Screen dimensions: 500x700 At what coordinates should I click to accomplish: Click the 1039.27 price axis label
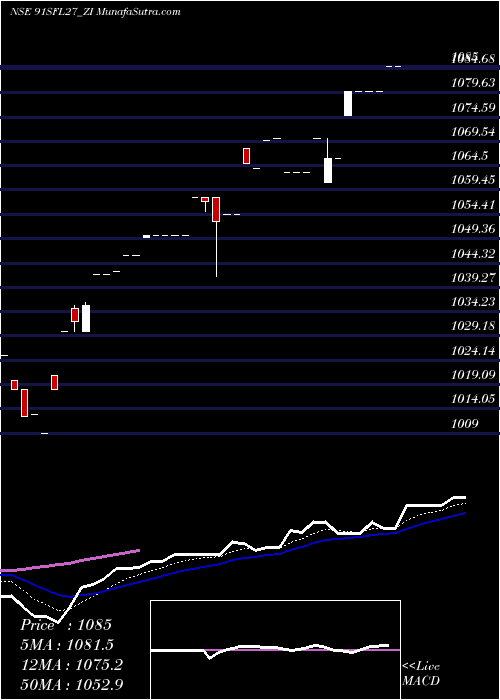[473, 278]
